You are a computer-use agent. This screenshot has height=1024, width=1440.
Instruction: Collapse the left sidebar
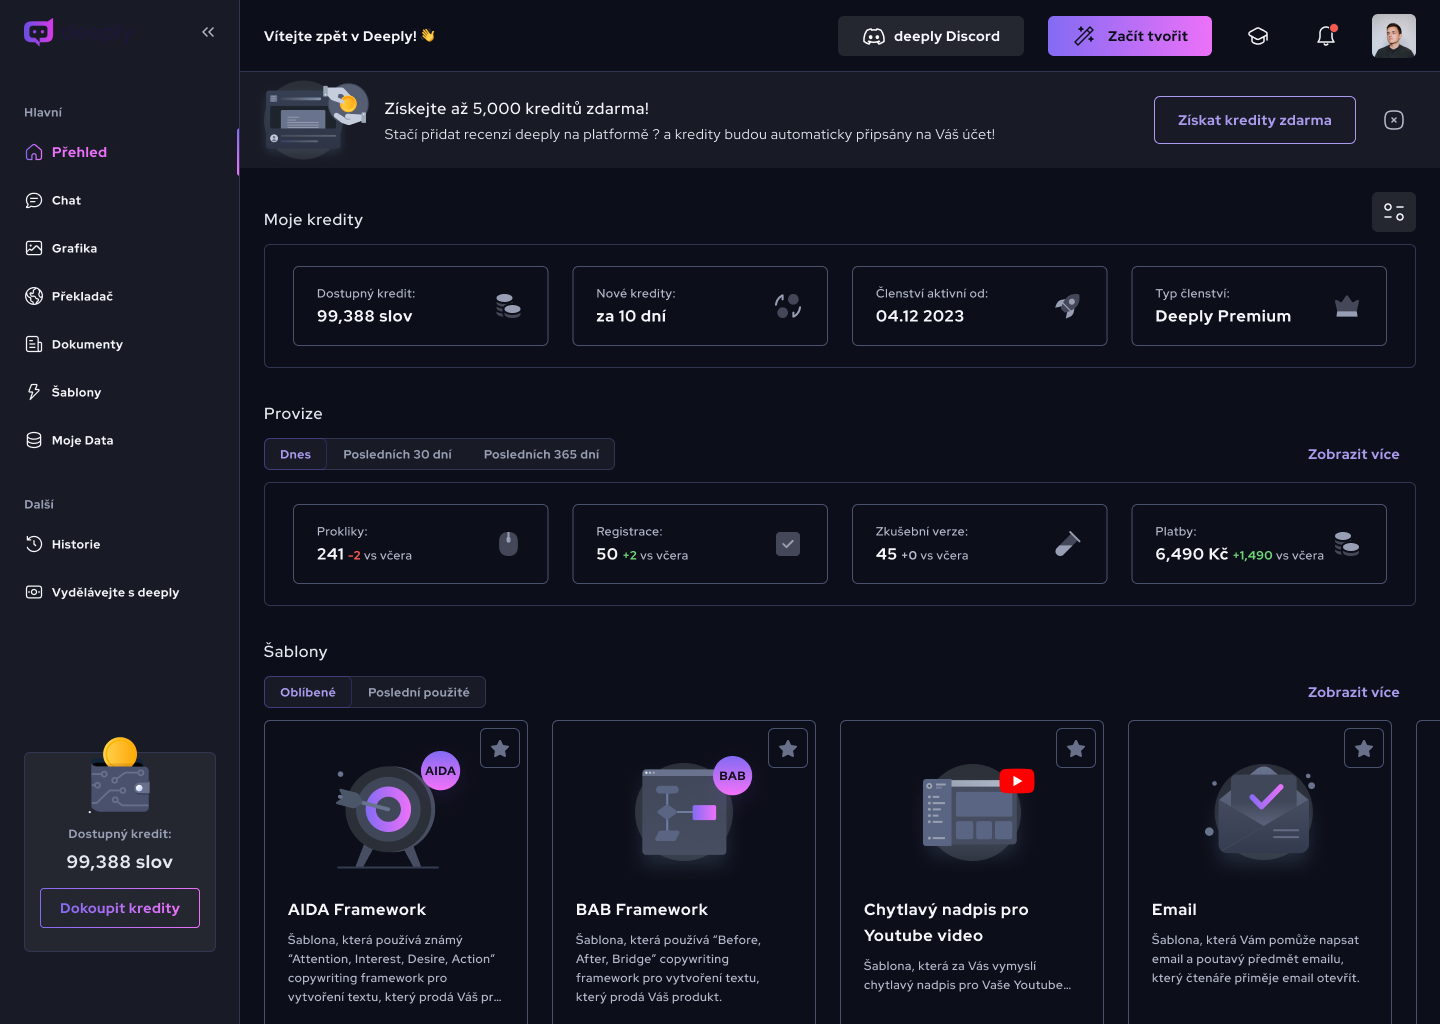point(208,31)
